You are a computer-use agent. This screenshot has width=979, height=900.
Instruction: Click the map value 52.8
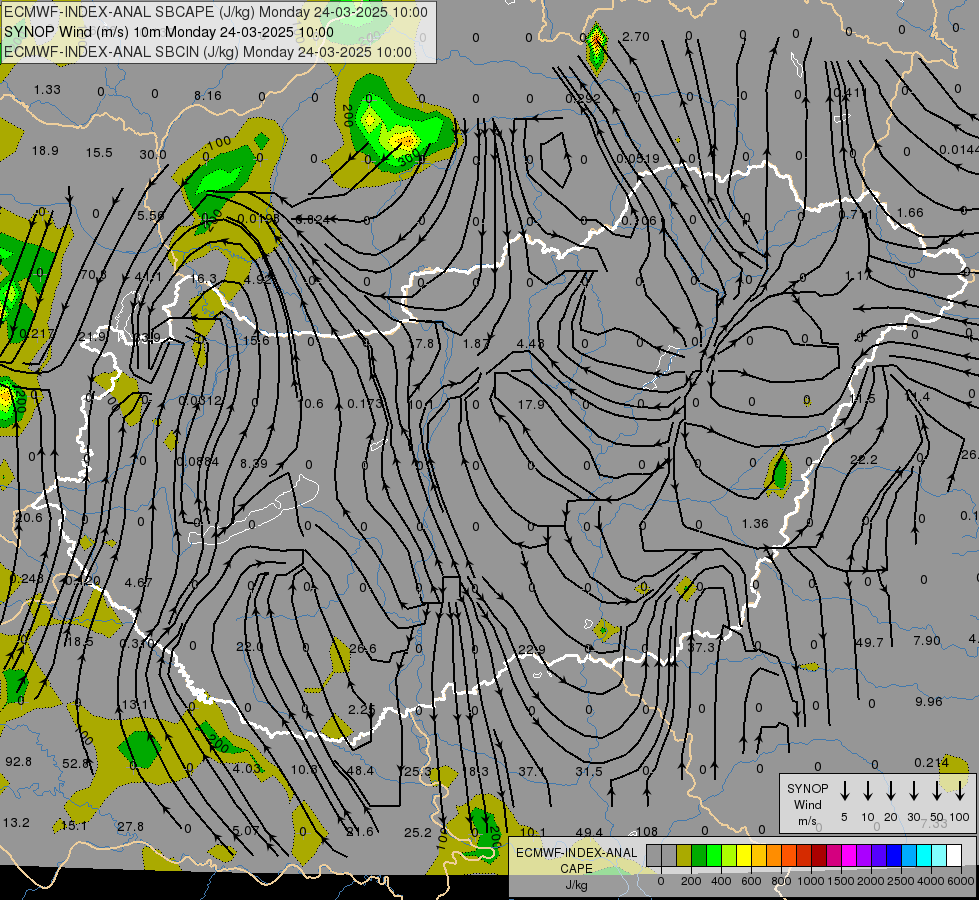tap(76, 763)
